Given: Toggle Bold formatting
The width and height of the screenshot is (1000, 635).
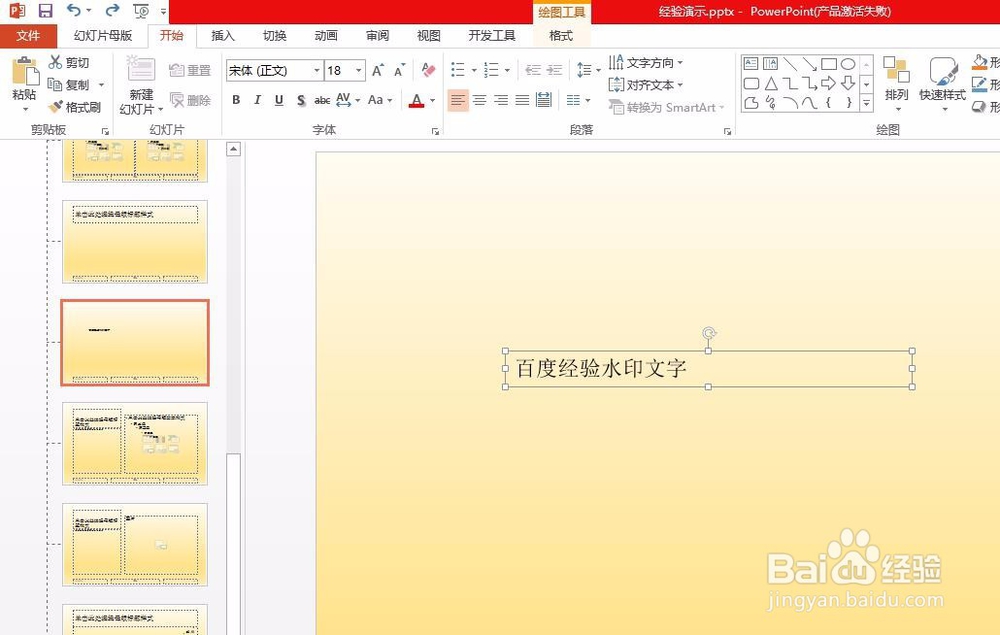Looking at the screenshot, I should (x=236, y=100).
